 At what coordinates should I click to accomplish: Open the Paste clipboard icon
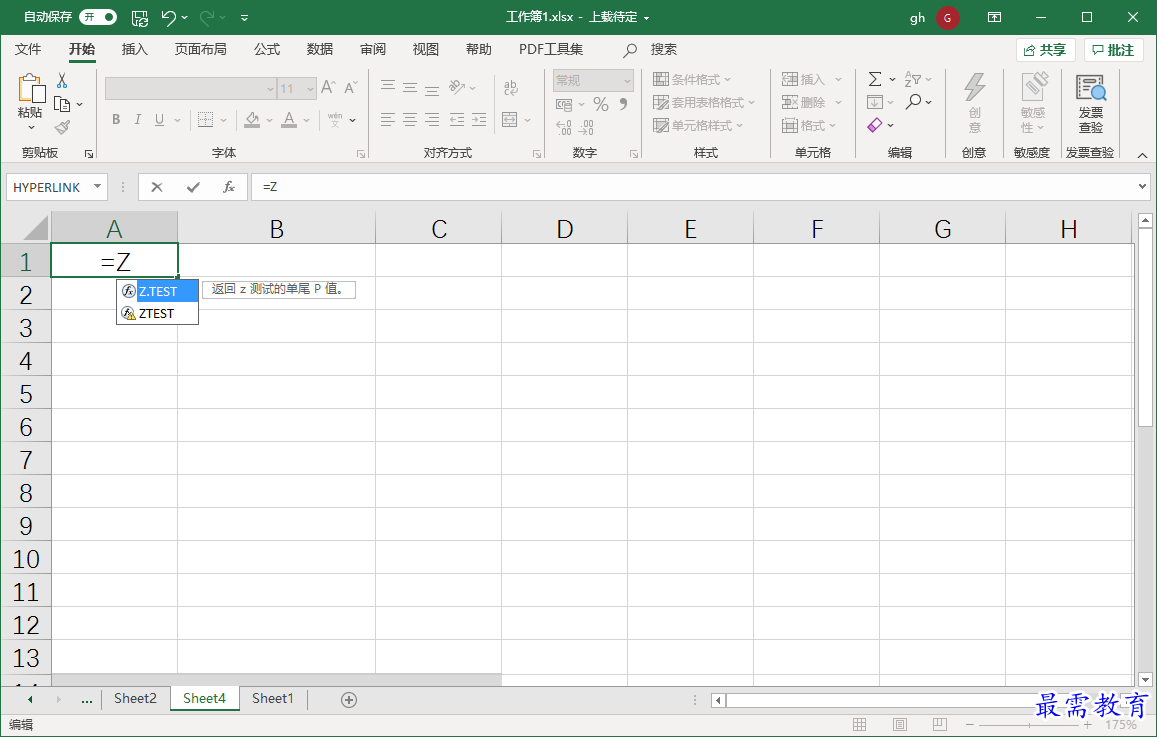point(30,89)
